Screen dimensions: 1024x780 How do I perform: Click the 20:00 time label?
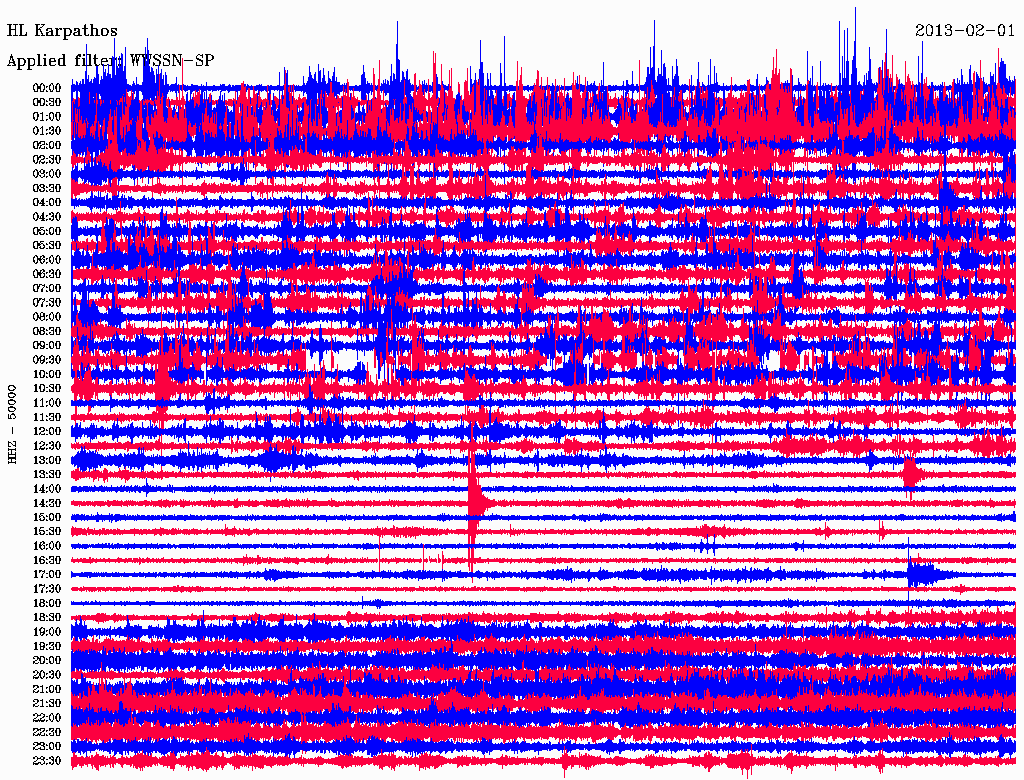47,661
